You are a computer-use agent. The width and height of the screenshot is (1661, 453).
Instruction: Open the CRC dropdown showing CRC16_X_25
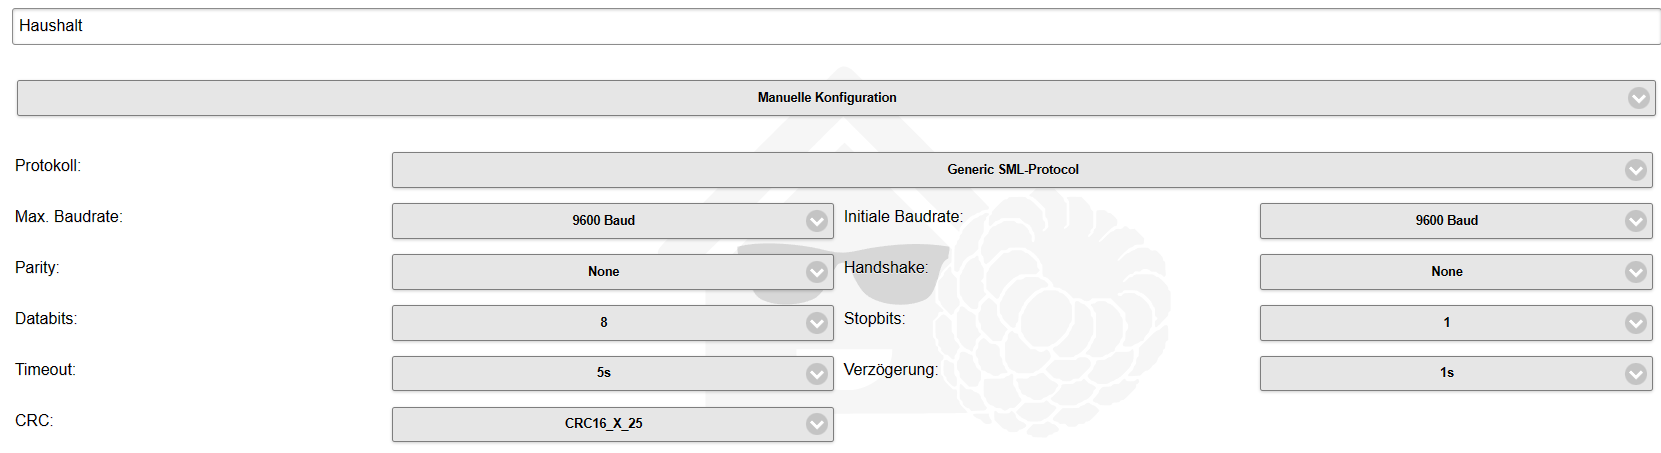(603, 424)
